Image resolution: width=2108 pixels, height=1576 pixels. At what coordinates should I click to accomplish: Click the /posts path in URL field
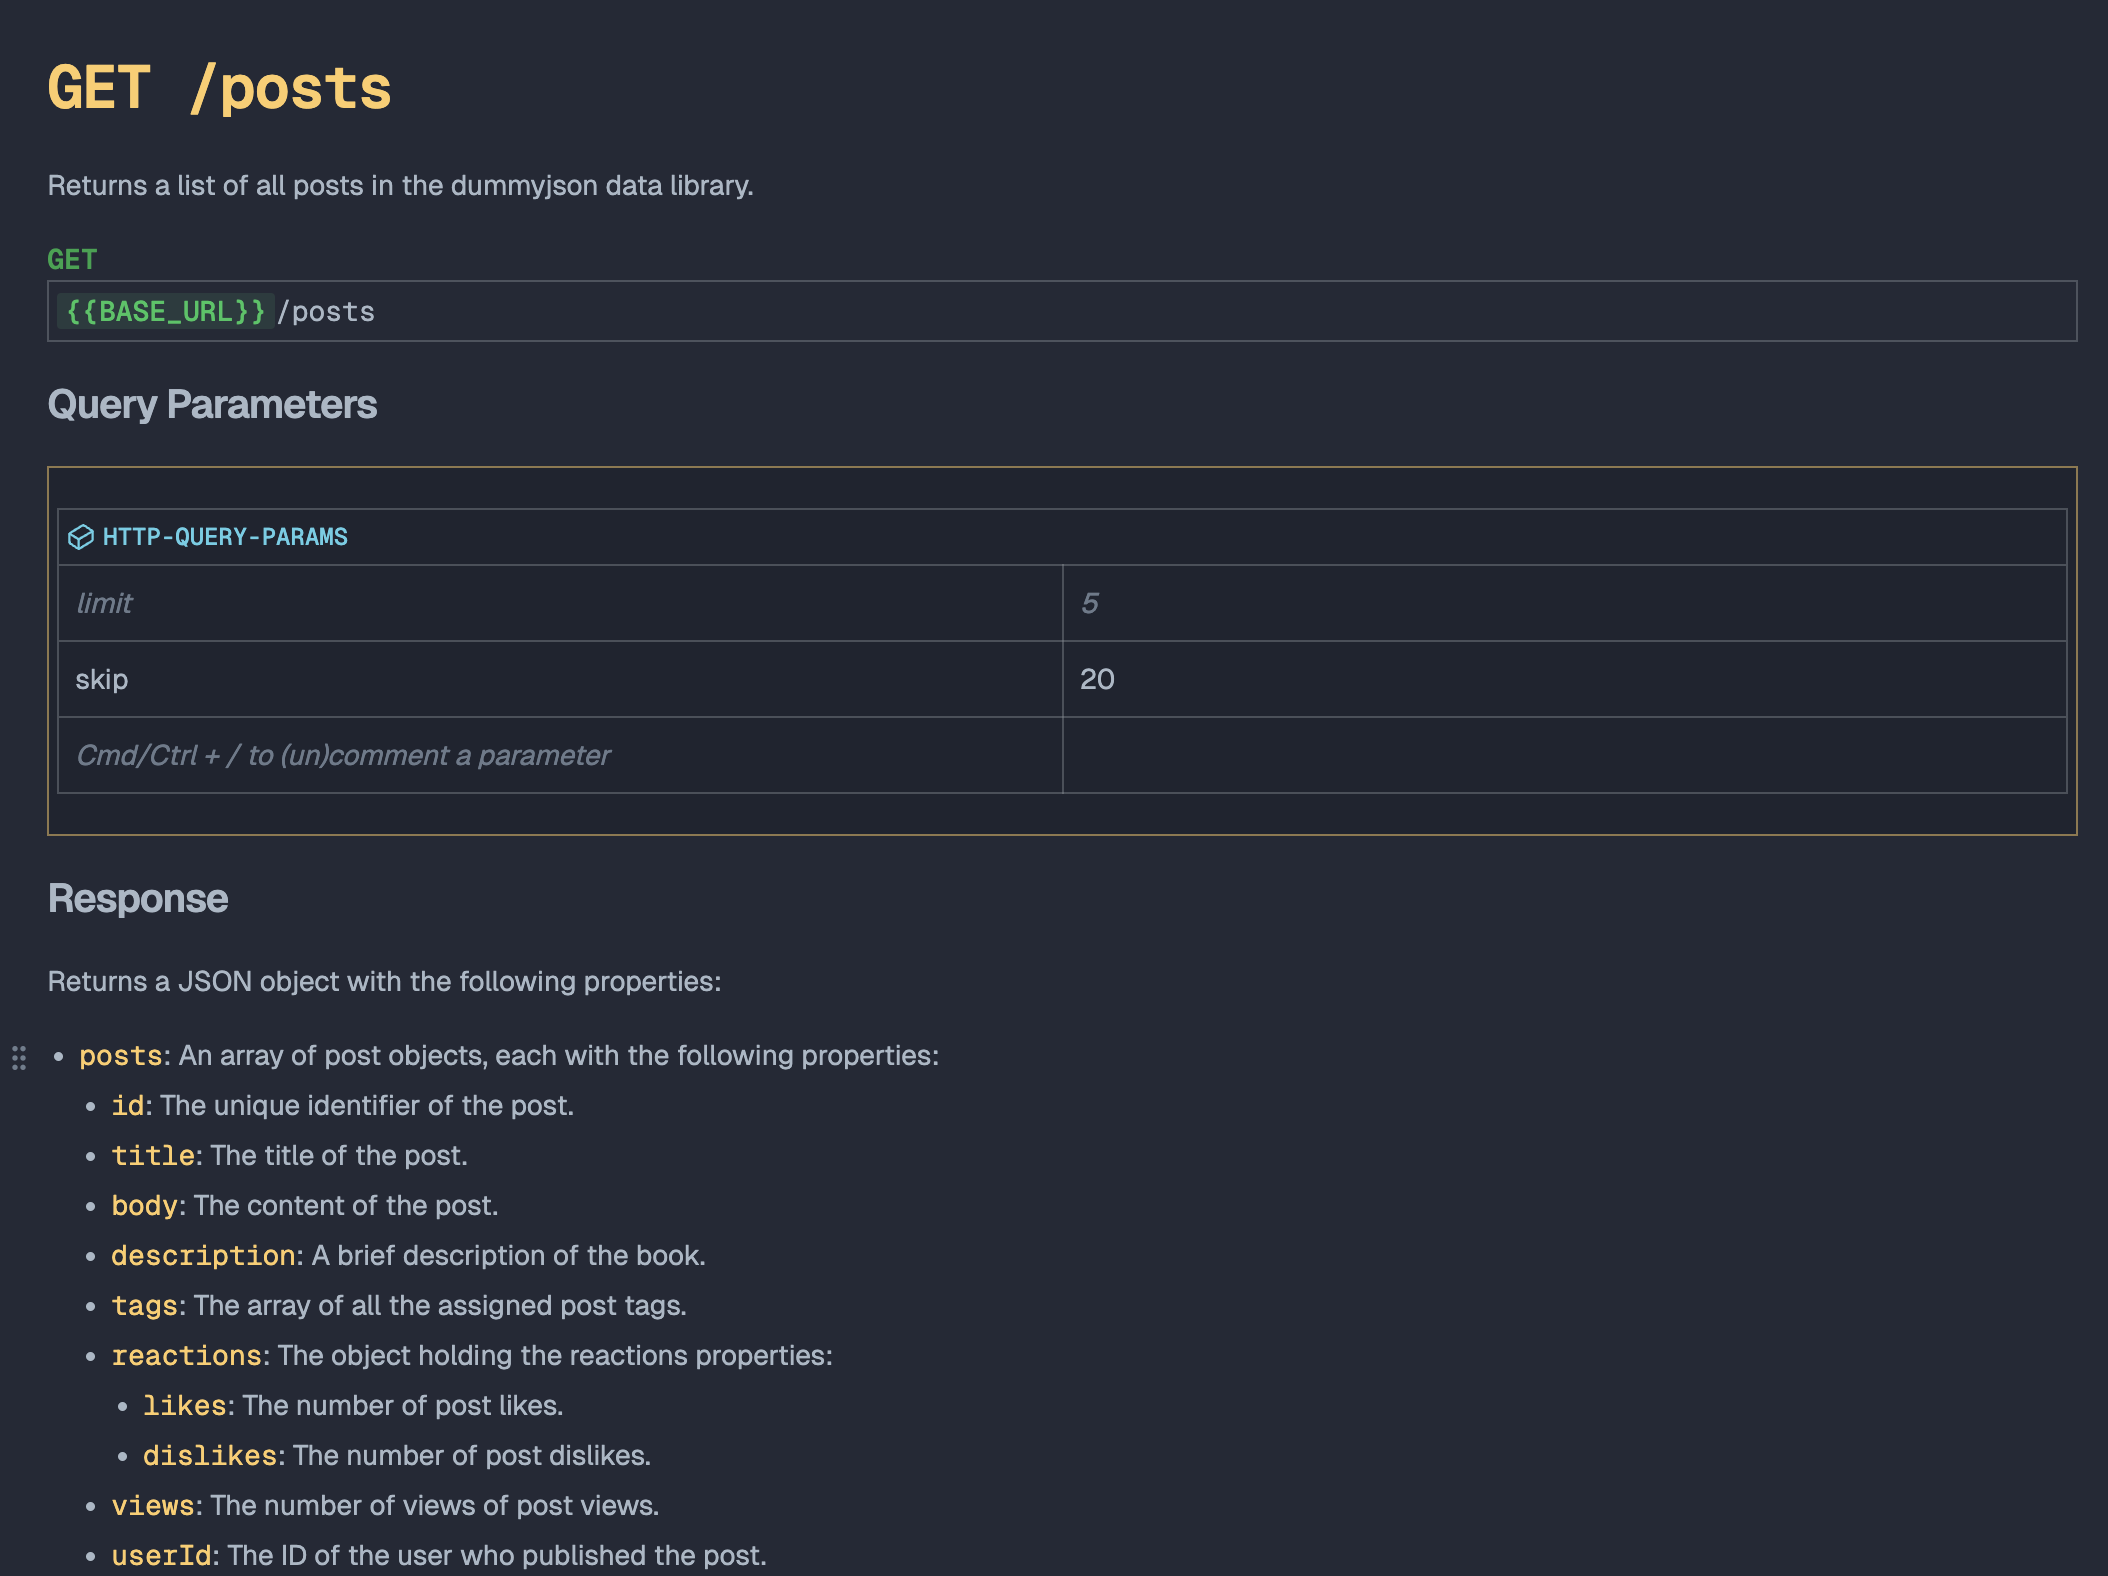pyautogui.click(x=326, y=312)
